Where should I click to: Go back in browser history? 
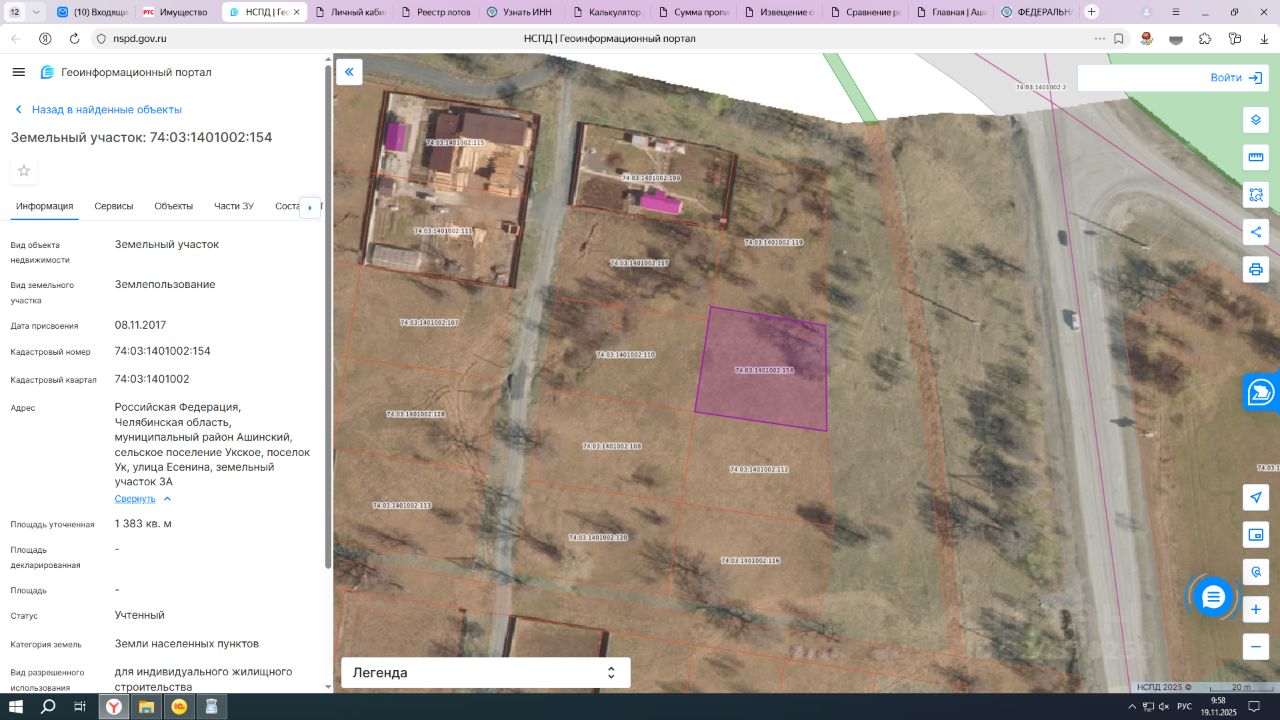(16, 38)
